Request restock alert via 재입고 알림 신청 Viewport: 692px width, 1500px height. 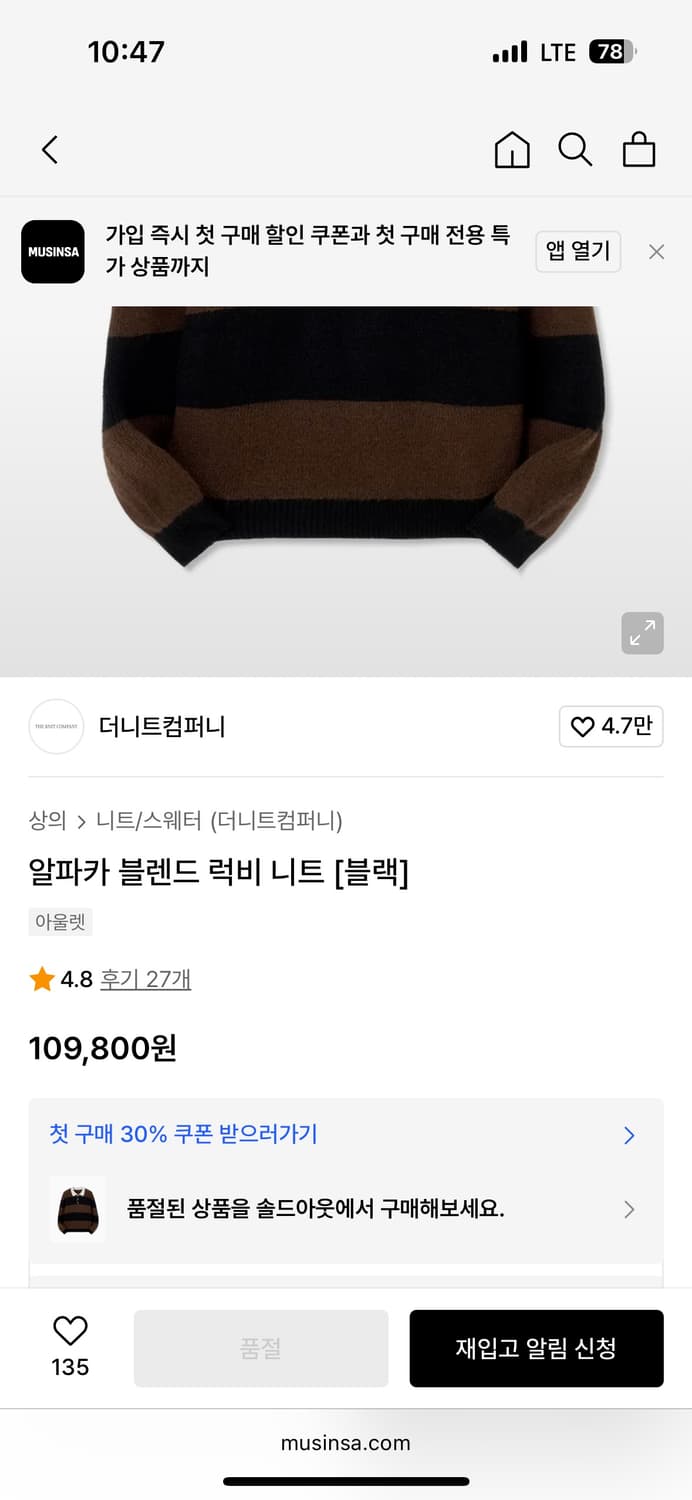537,1347
